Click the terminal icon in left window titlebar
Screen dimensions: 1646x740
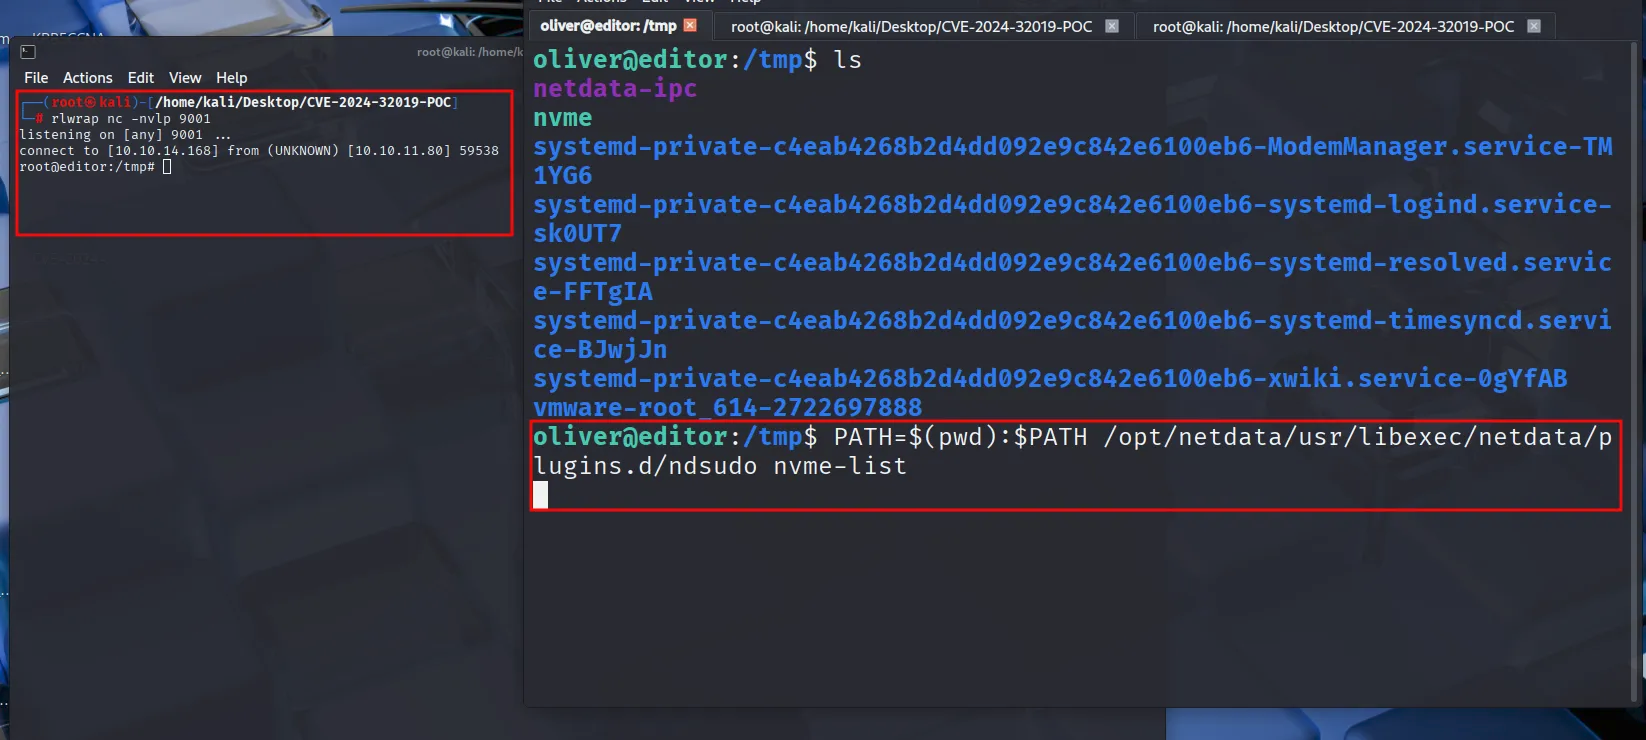(28, 52)
